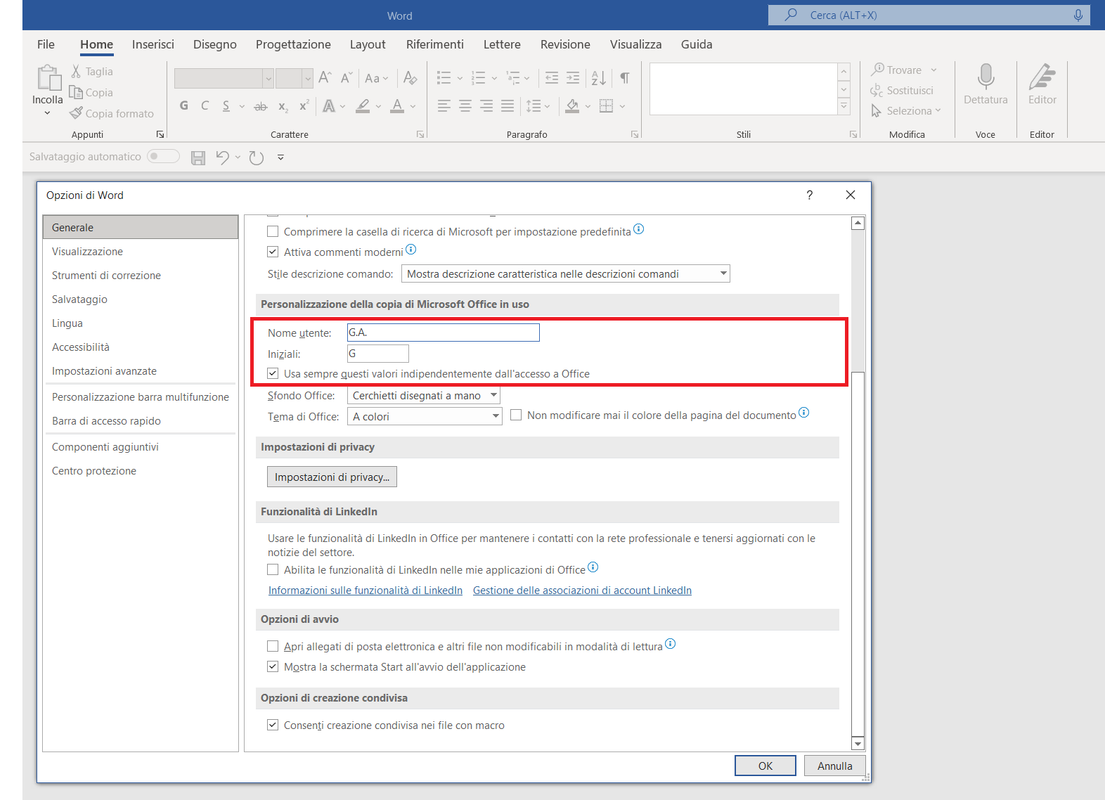Open Customize Quick Access Toolbar arrow
Viewport: 1105px width, 800px height.
point(280,157)
